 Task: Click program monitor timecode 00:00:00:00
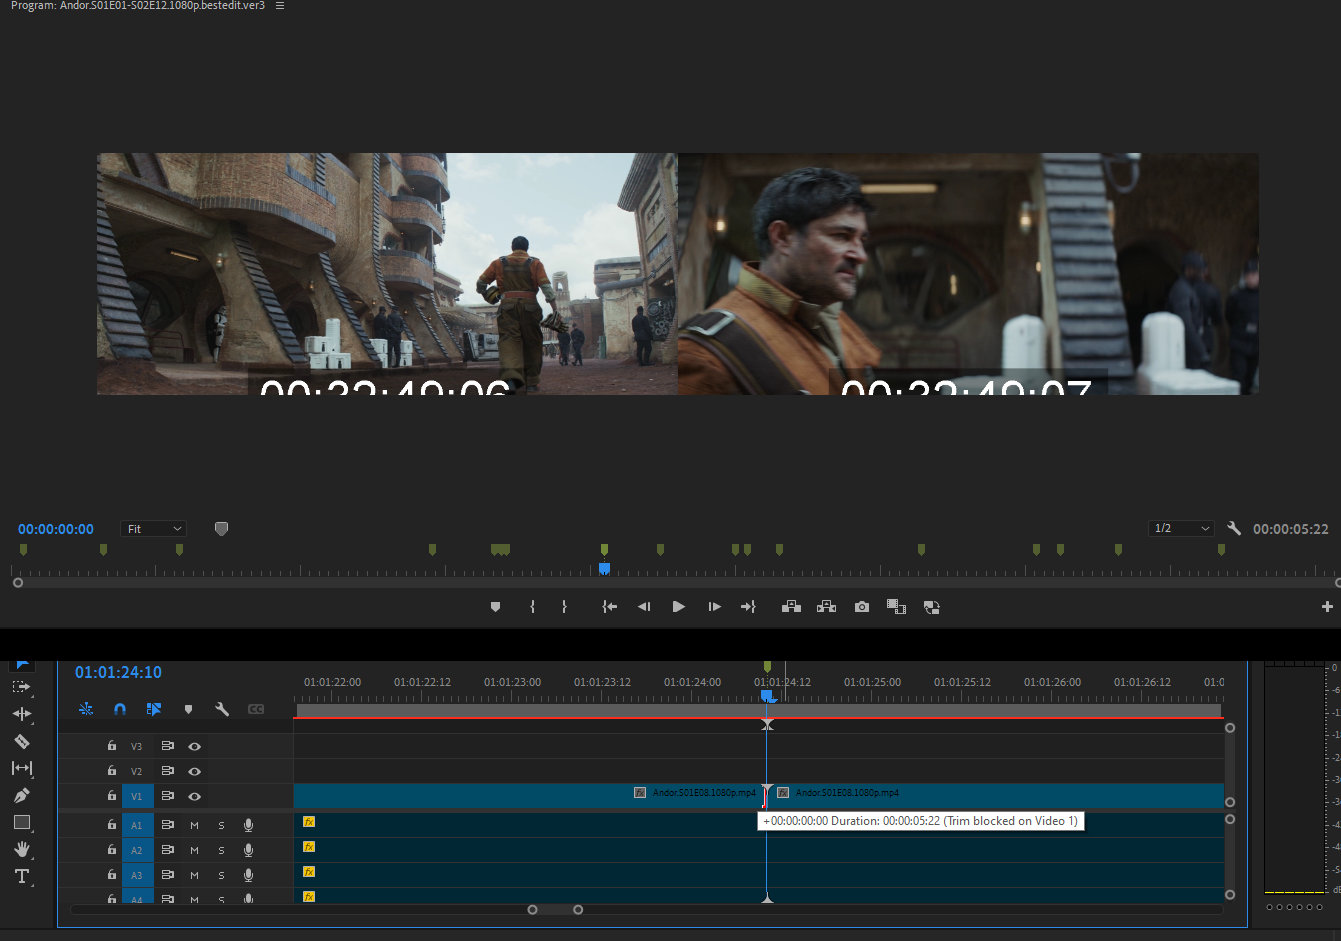(x=56, y=529)
